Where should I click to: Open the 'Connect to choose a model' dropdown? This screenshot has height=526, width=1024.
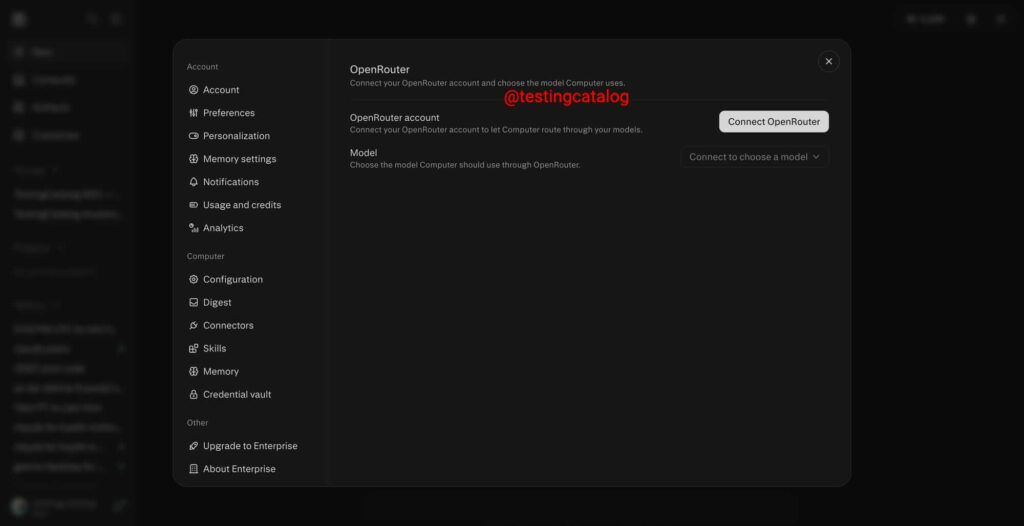coord(755,157)
